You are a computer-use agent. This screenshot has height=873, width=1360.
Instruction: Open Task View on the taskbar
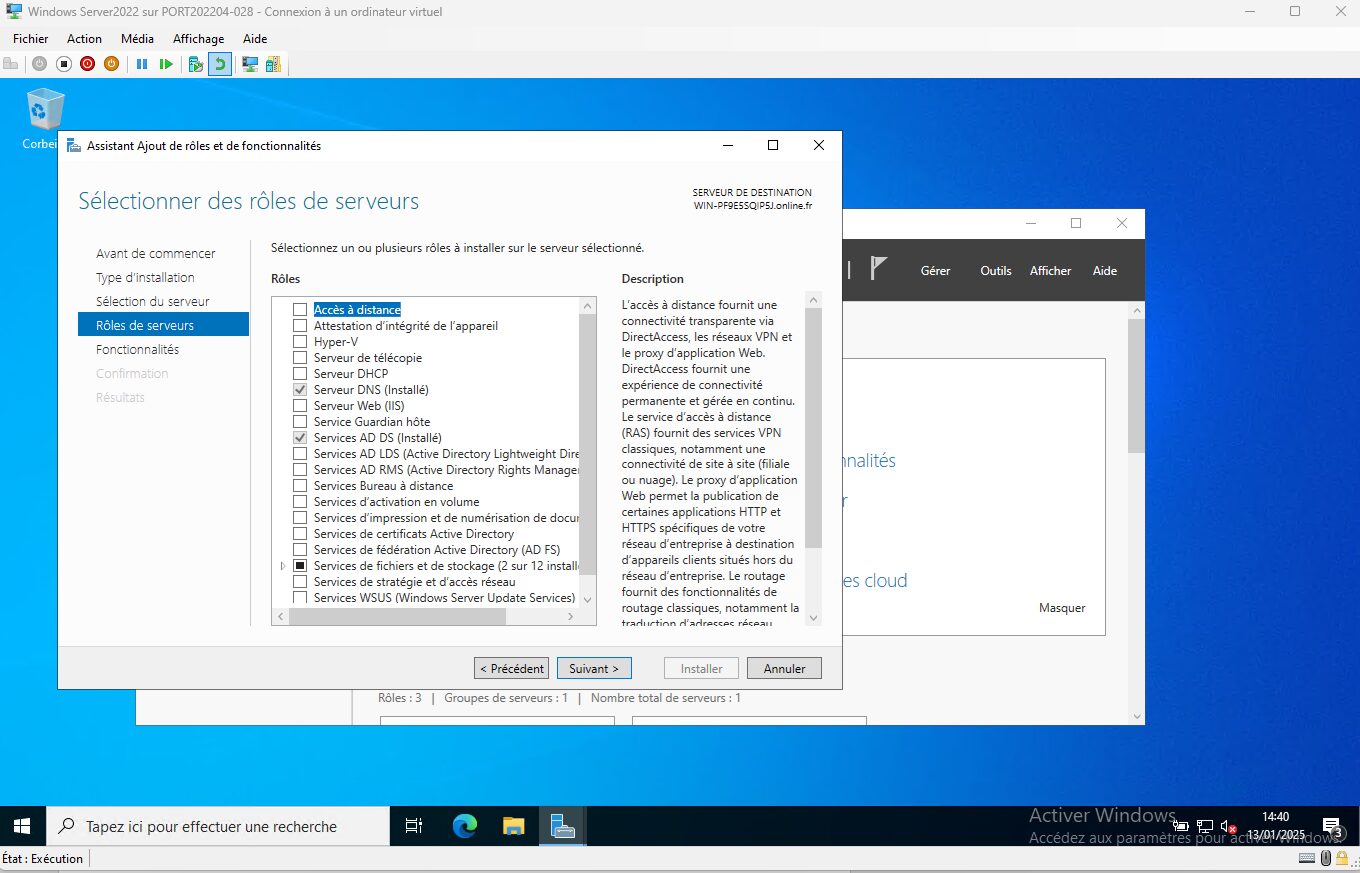413,826
